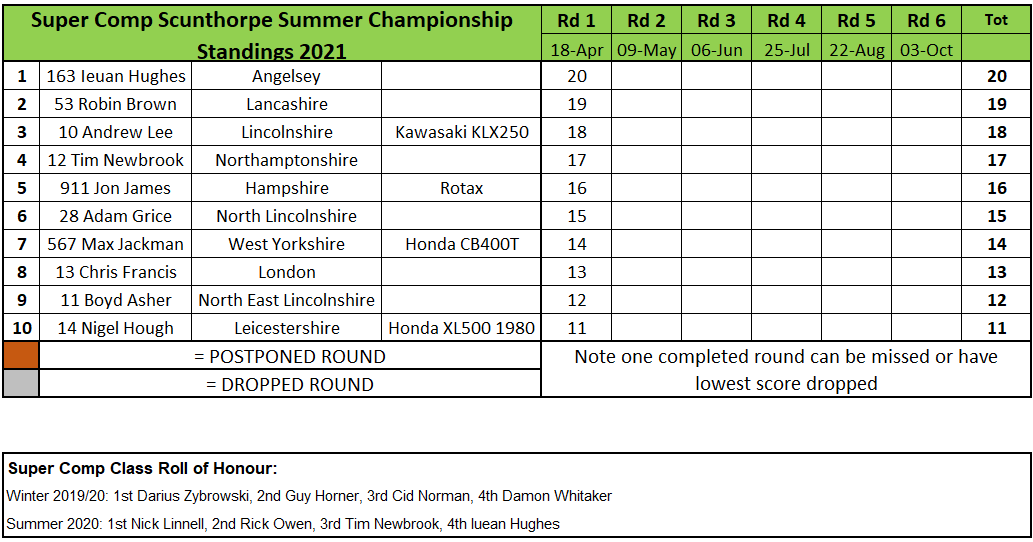Select the Kawasaki KLX250 bike cell
Viewport: 1033px width, 542px height.
pos(462,132)
